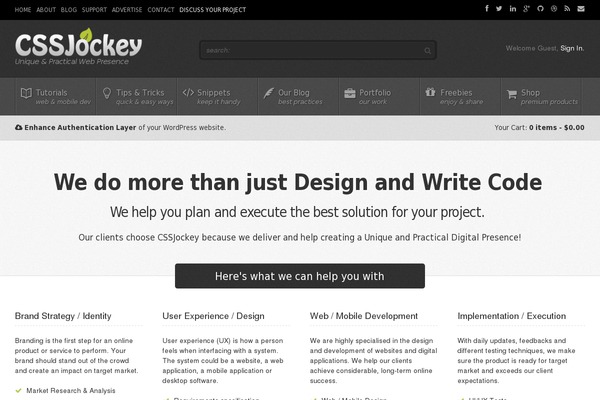Click the User Experience / Design heading
600x400 pixels.
[x=213, y=316]
